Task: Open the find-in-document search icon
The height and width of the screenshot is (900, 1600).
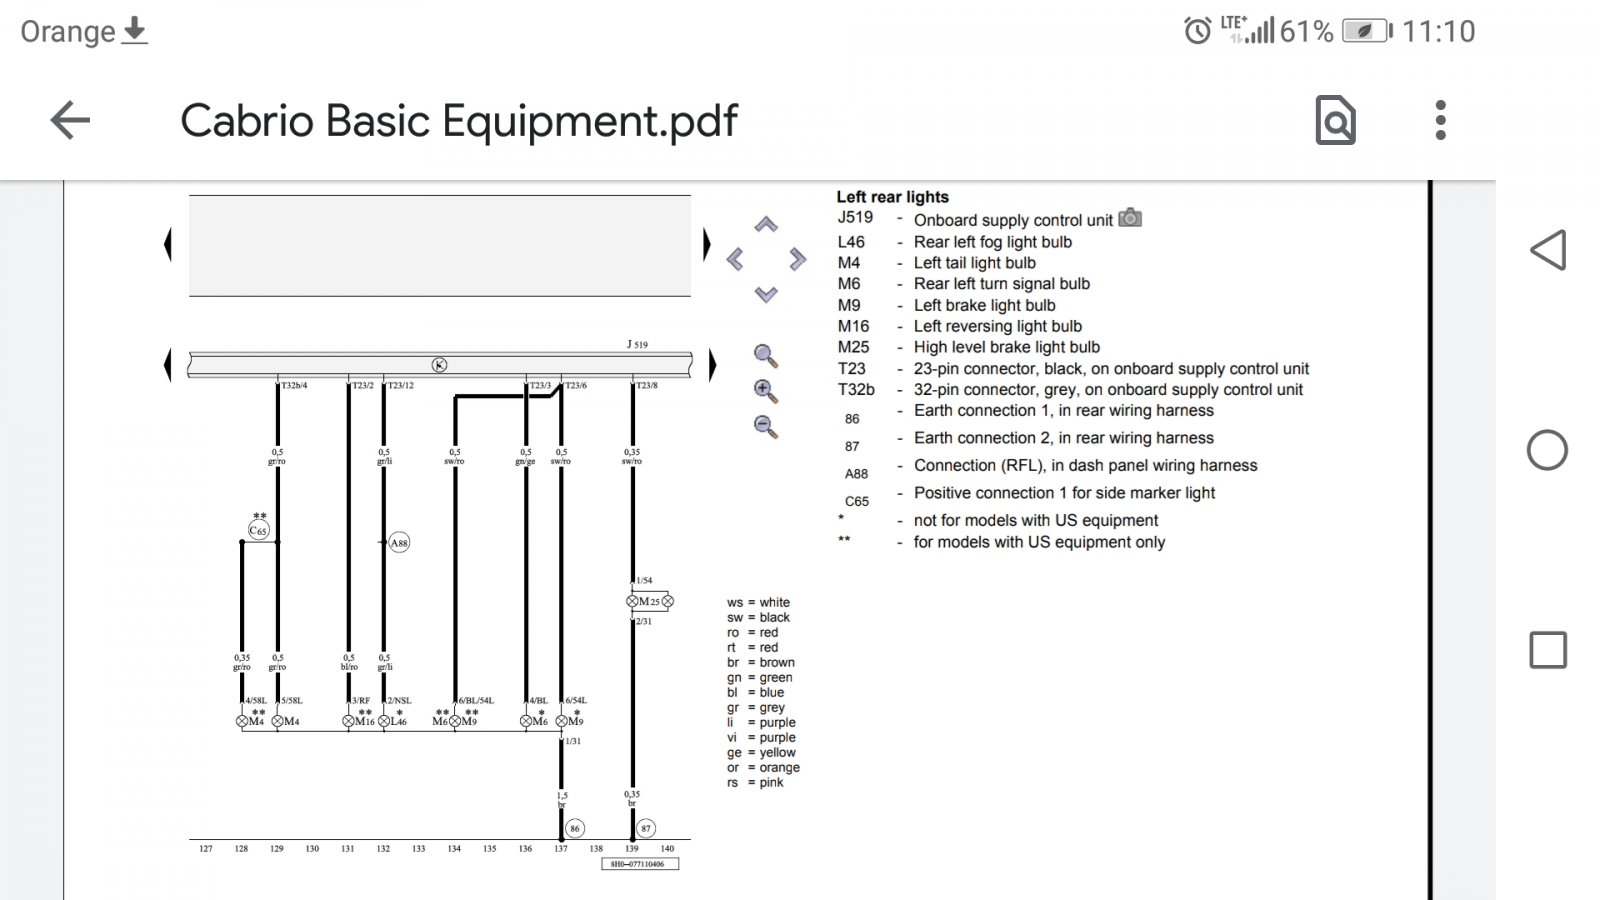Action: (1335, 120)
